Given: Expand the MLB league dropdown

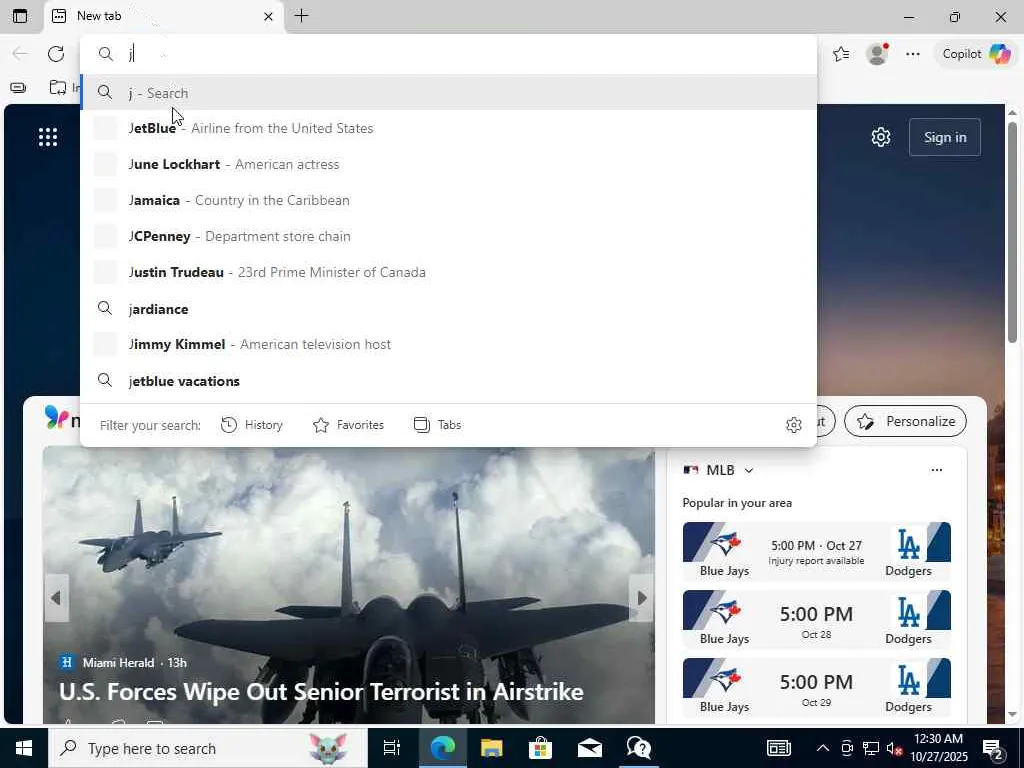Looking at the screenshot, I should pos(749,470).
